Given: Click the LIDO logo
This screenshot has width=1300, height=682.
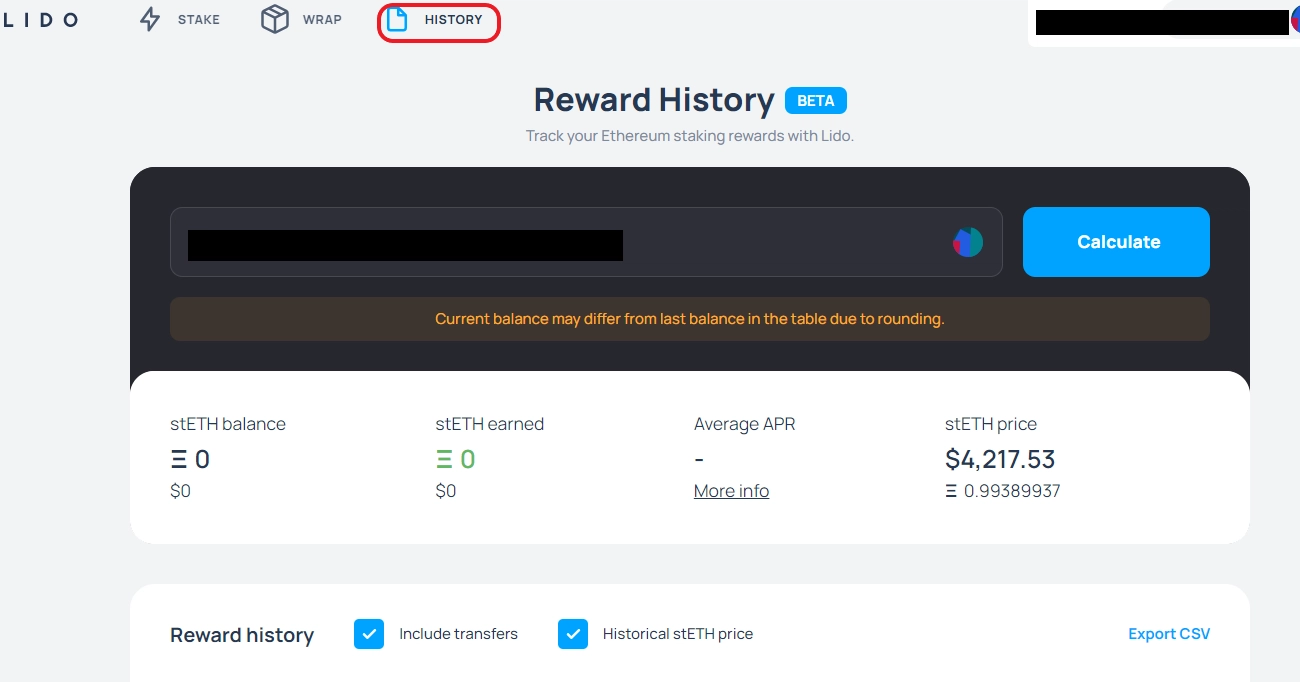Looking at the screenshot, I should [x=40, y=20].
